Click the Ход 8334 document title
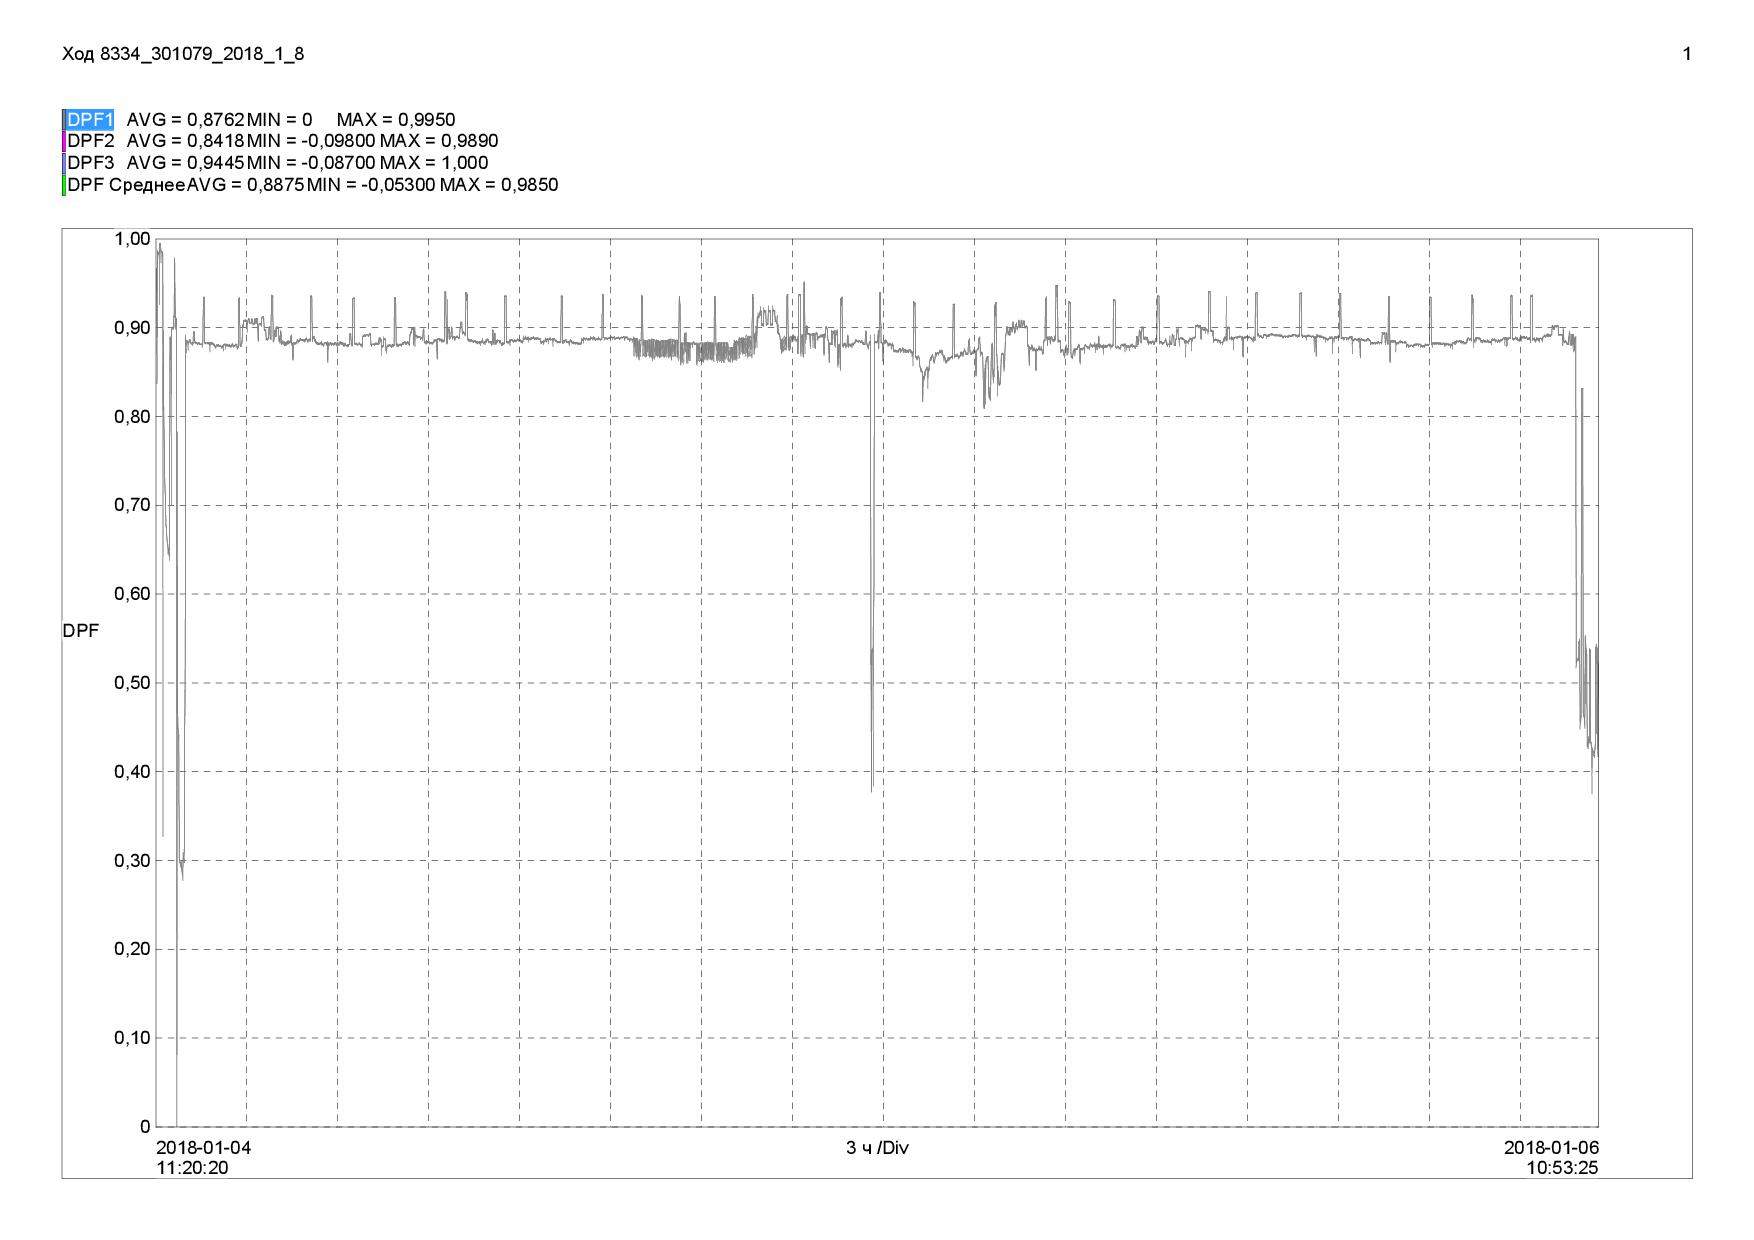This screenshot has height=1240, width=1754. pyautogui.click(x=183, y=54)
